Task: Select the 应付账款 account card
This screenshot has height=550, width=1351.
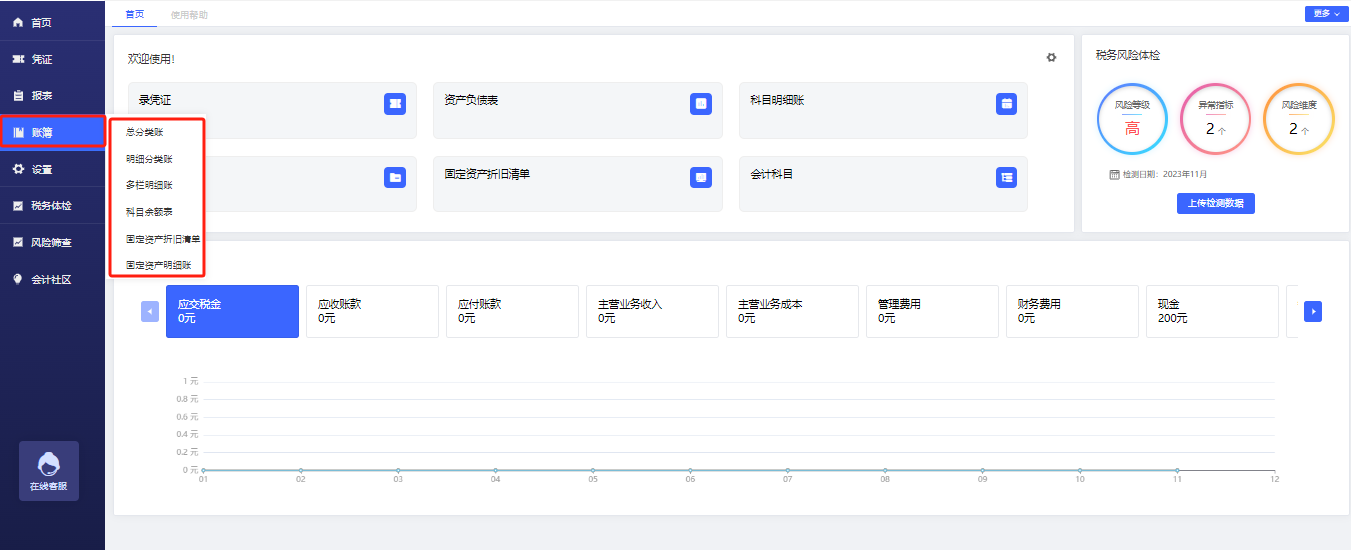Action: point(512,311)
